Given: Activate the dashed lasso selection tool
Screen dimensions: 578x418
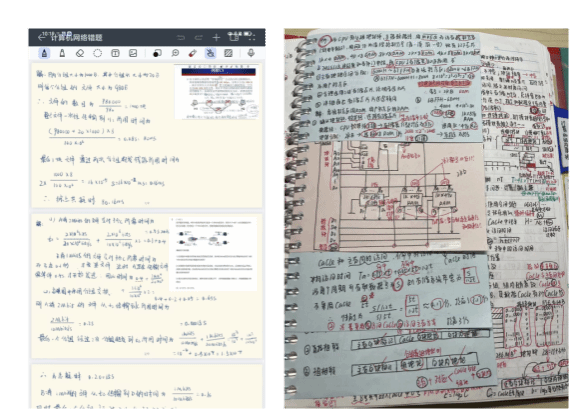Looking at the screenshot, I should click(97, 53).
